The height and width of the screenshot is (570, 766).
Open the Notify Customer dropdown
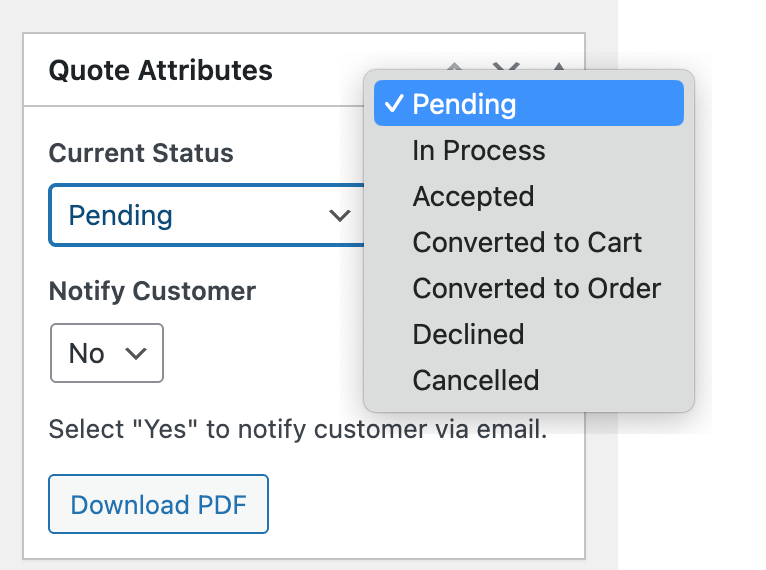pyautogui.click(x=106, y=353)
